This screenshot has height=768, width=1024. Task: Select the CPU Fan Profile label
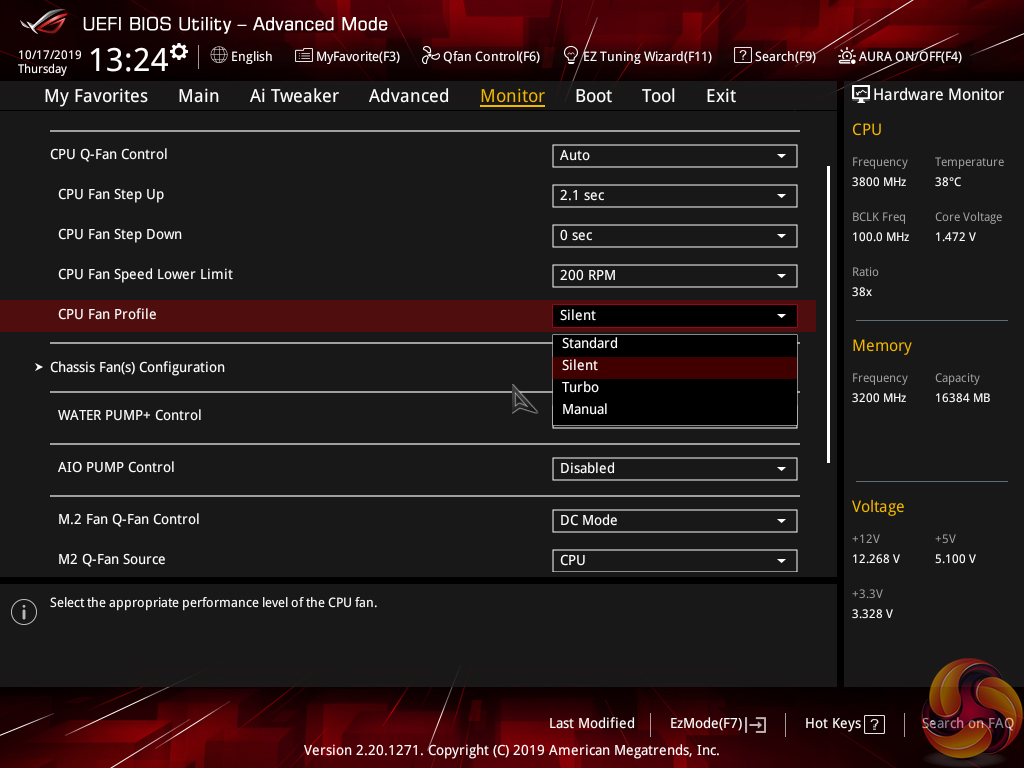(x=107, y=314)
